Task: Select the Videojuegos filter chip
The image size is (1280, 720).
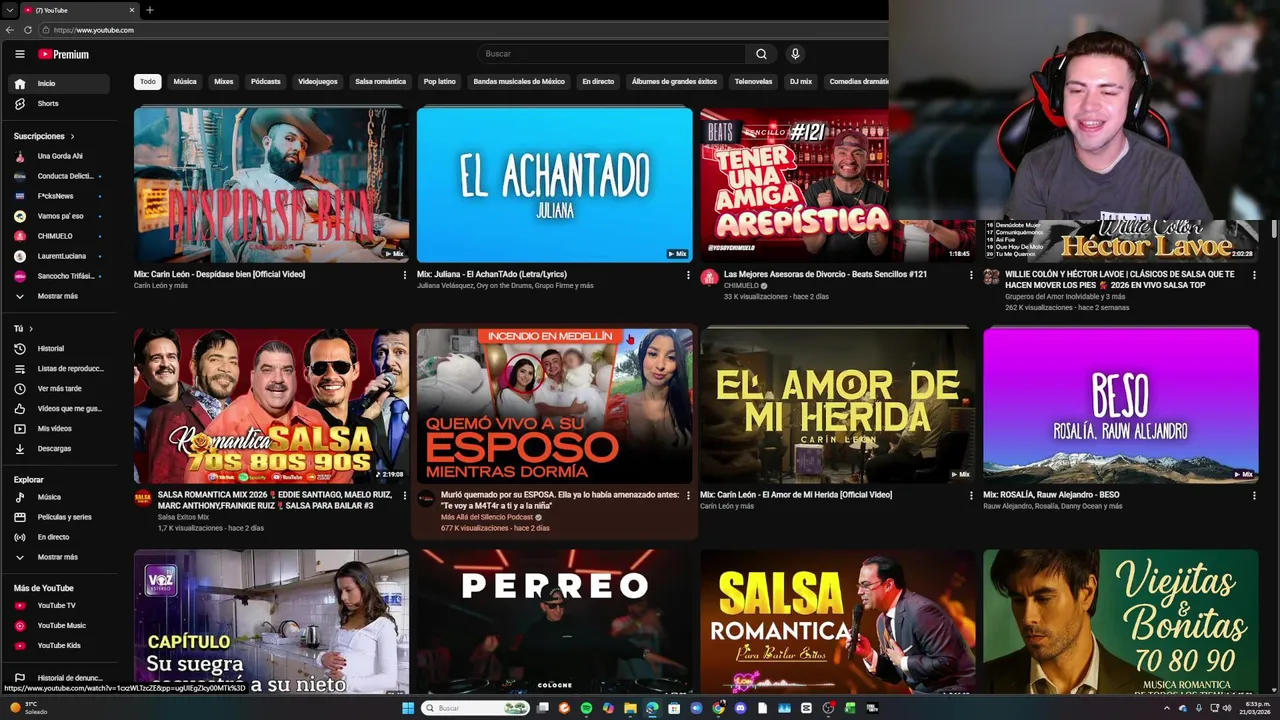Action: click(318, 81)
